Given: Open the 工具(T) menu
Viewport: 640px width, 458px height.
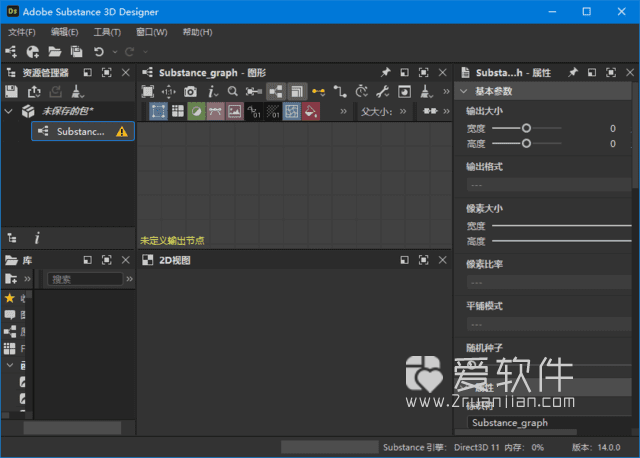Looking at the screenshot, I should pos(107,32).
